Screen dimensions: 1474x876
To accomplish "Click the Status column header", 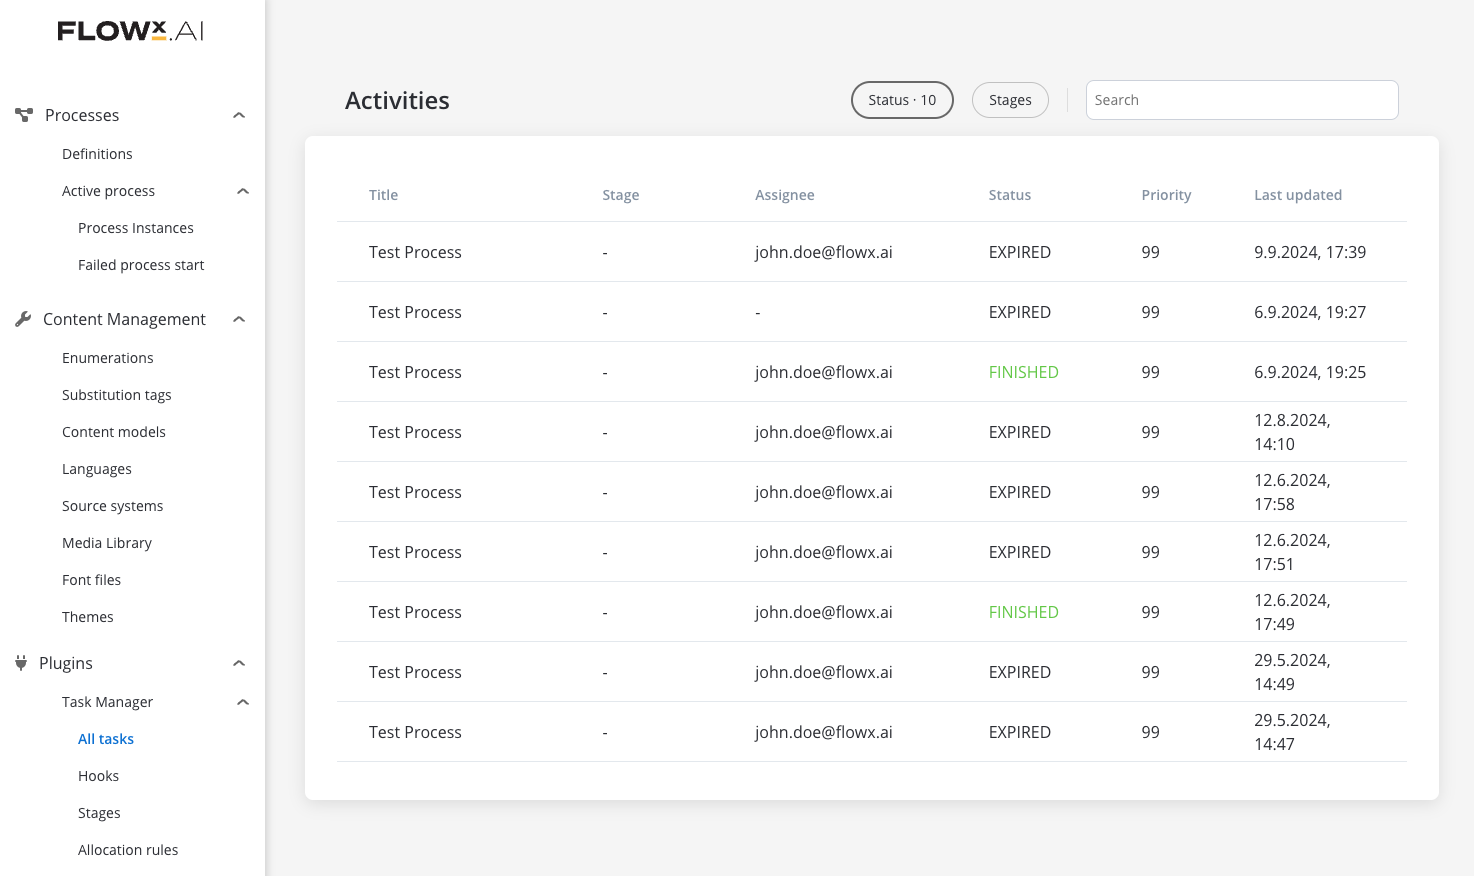I will tap(1010, 195).
